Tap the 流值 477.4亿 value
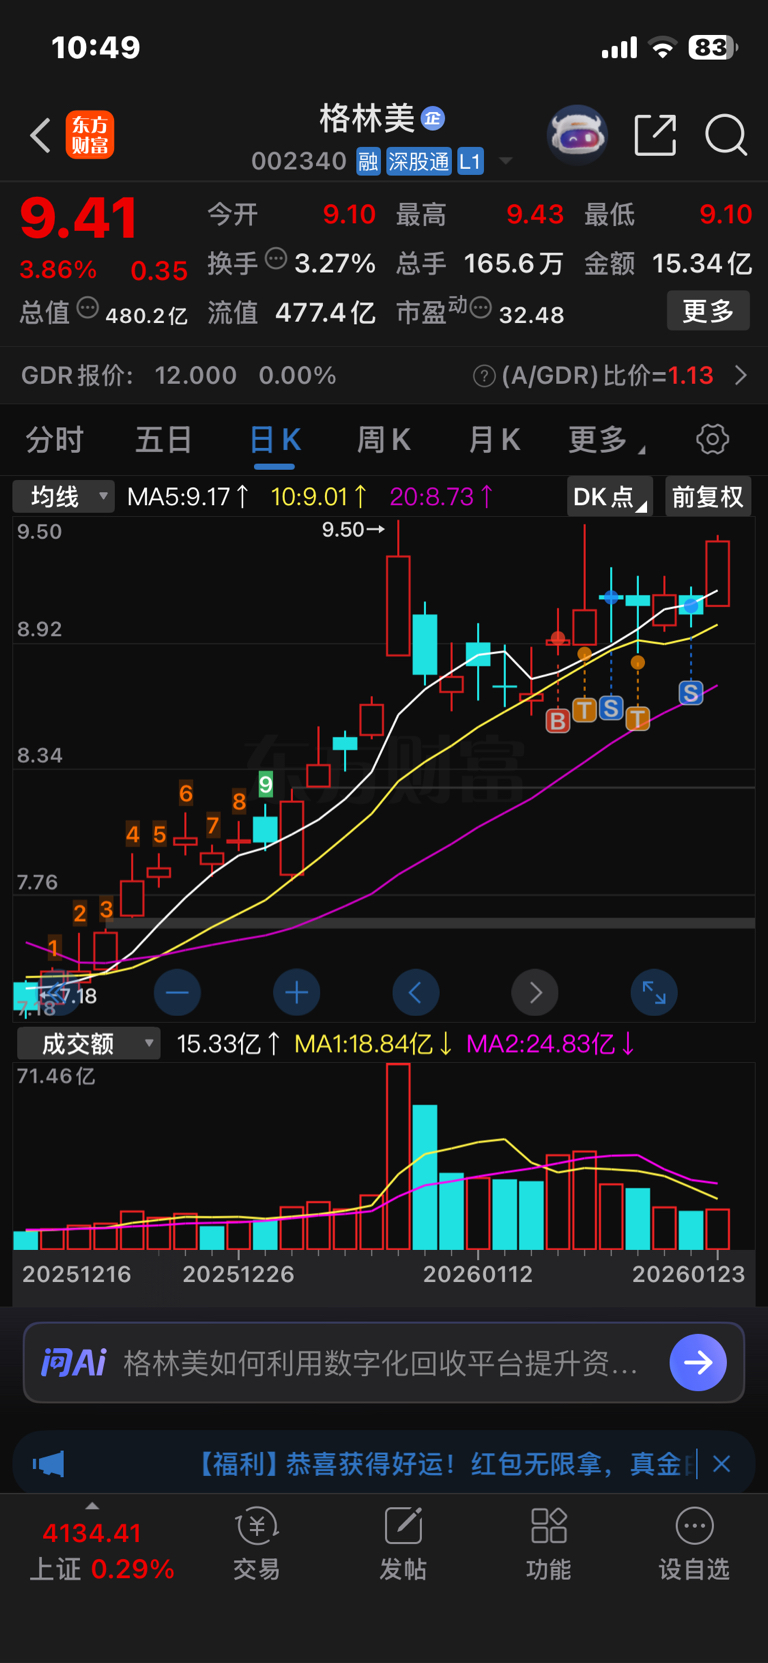Screen dimensions: 768x1663 point(325,313)
